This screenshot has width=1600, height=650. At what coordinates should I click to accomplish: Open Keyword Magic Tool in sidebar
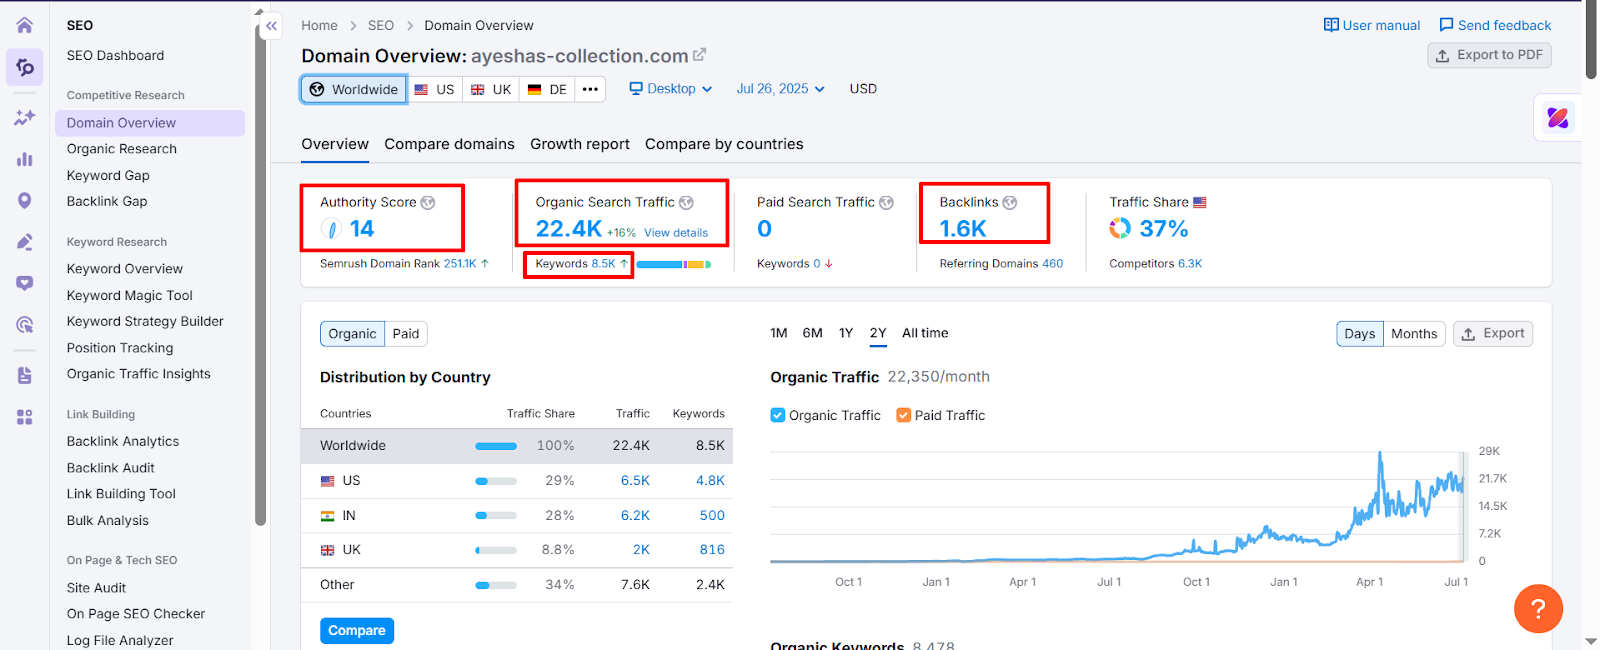pos(130,296)
